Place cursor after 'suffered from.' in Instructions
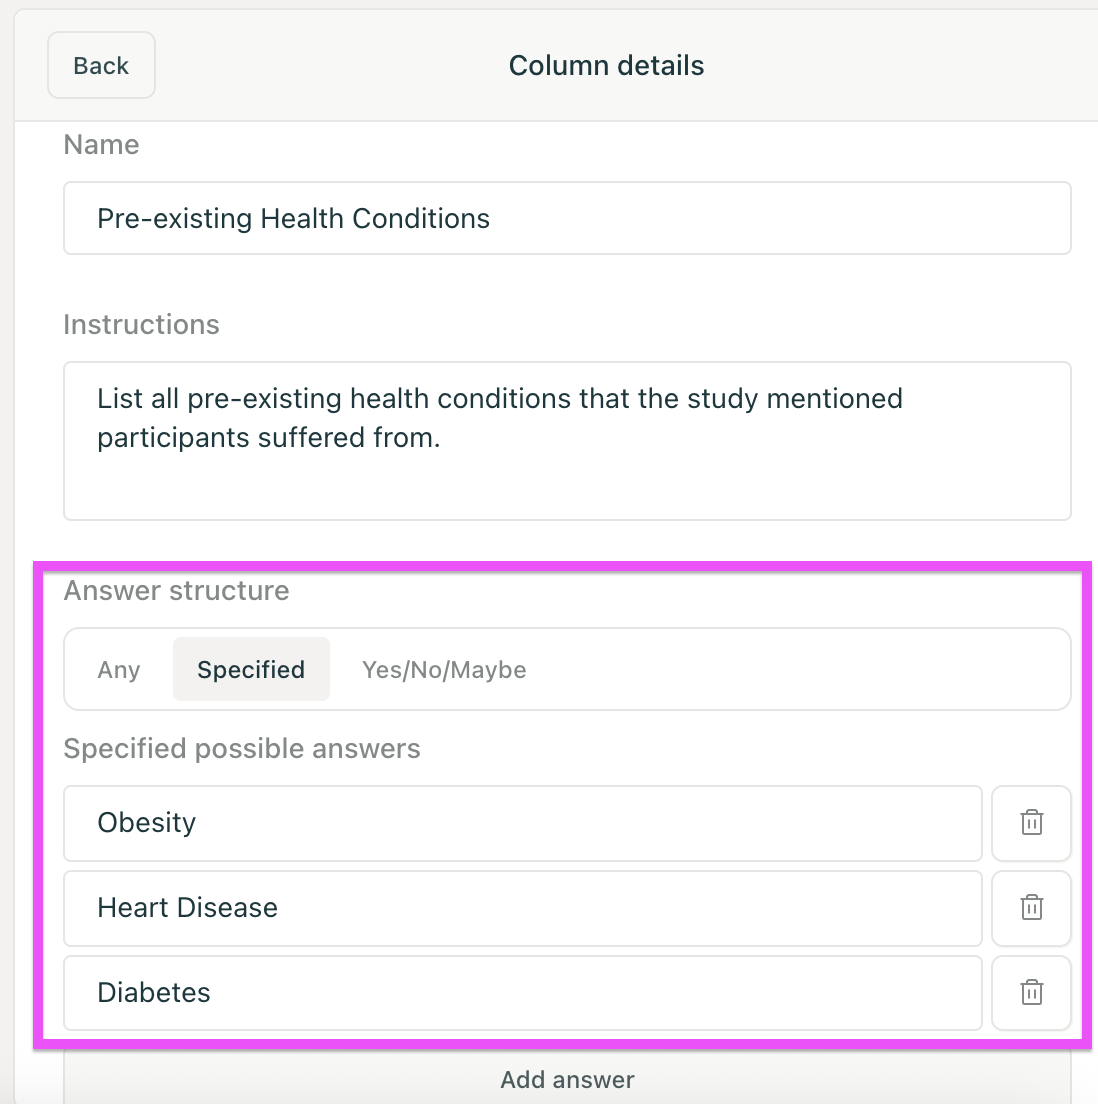 443,438
